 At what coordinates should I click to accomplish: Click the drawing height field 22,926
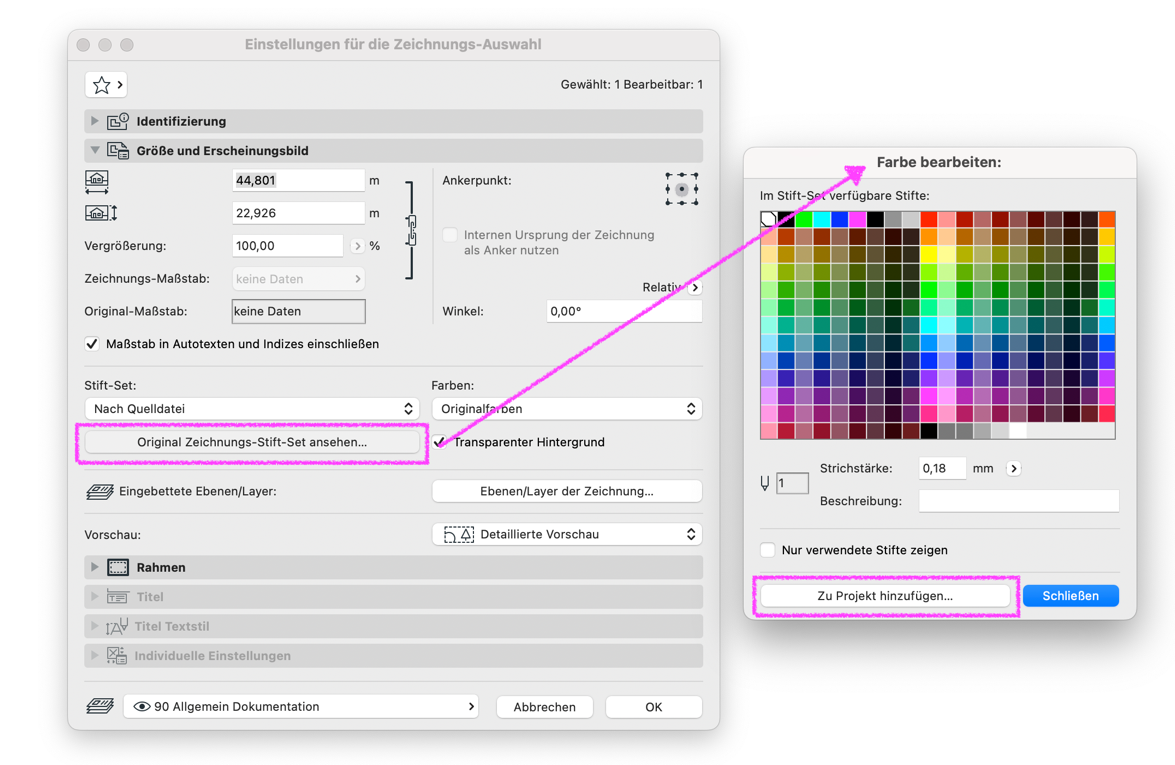tap(298, 213)
